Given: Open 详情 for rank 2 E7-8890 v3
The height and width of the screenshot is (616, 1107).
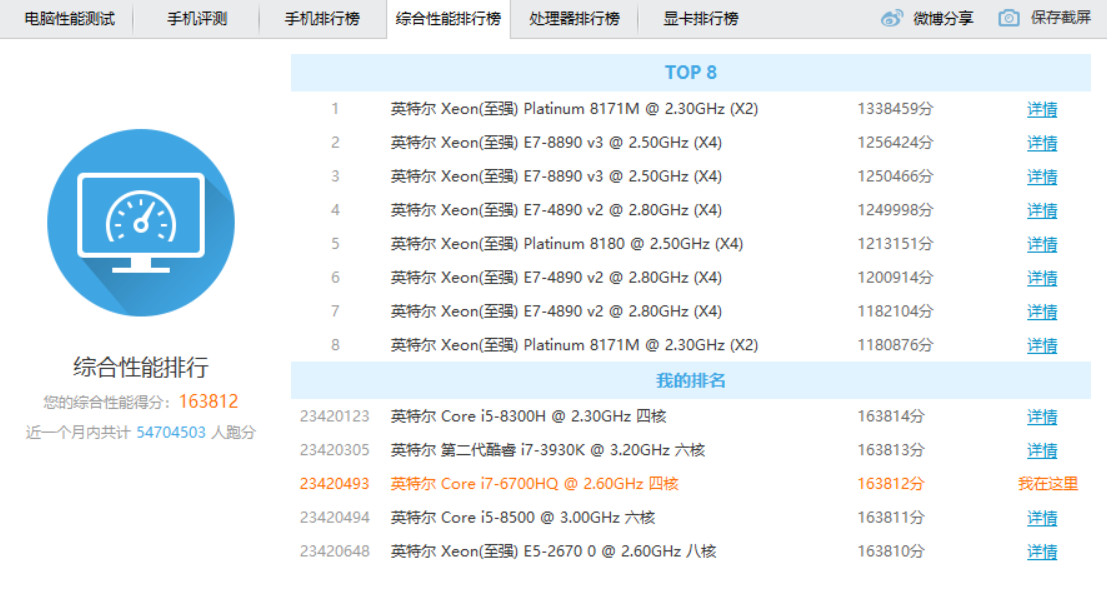Looking at the screenshot, I should pyautogui.click(x=1042, y=143).
